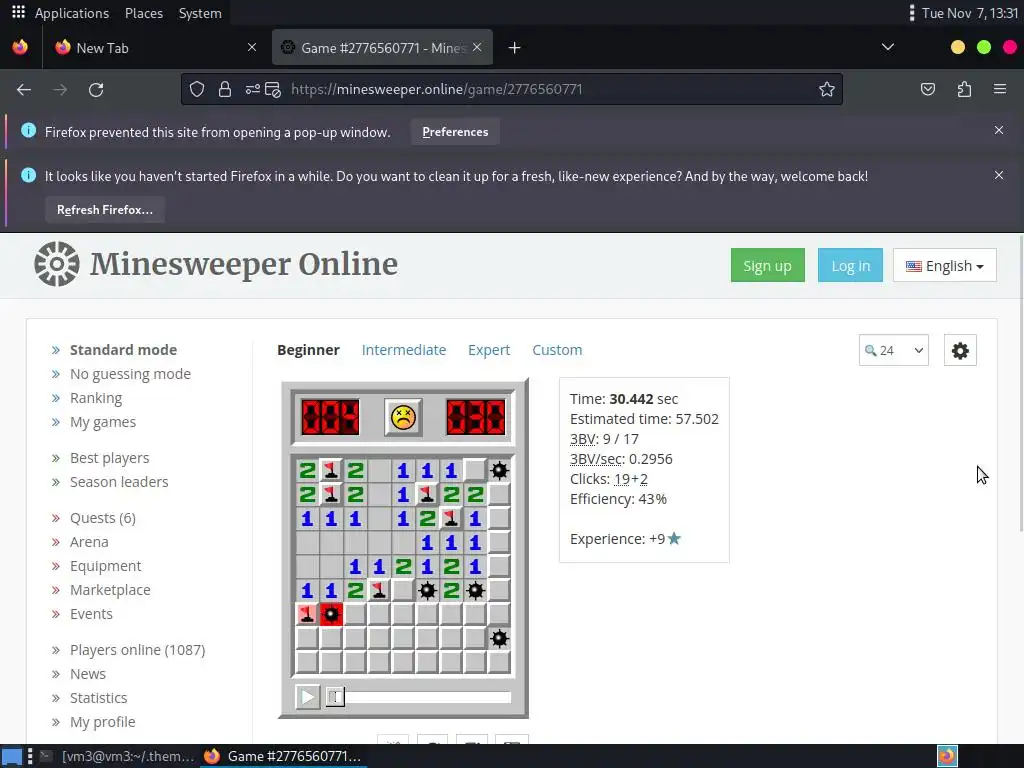This screenshot has height=768, width=1024.
Task: Open My profile link
Action: [x=103, y=722]
